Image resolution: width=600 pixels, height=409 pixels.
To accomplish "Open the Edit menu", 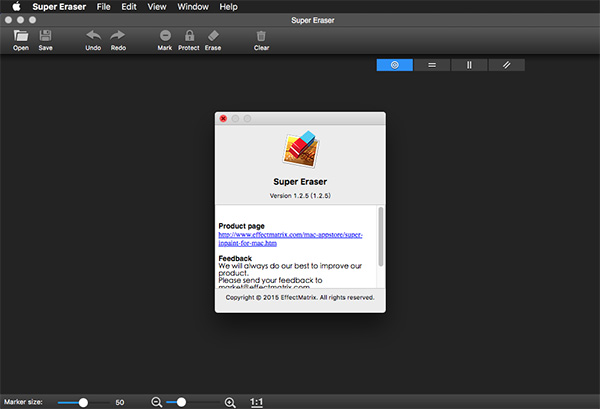I will coord(129,7).
